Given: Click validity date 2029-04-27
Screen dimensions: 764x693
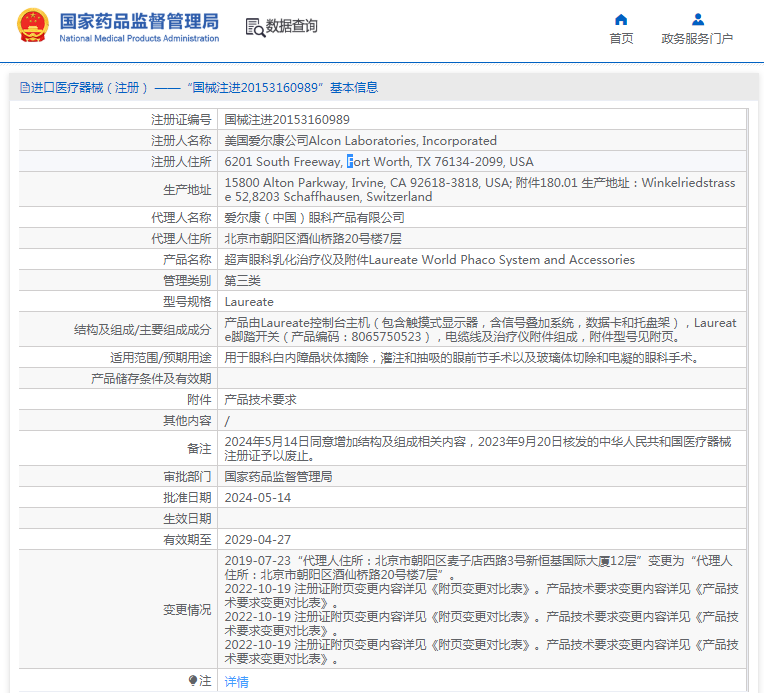Looking at the screenshot, I should pyautogui.click(x=258, y=539).
